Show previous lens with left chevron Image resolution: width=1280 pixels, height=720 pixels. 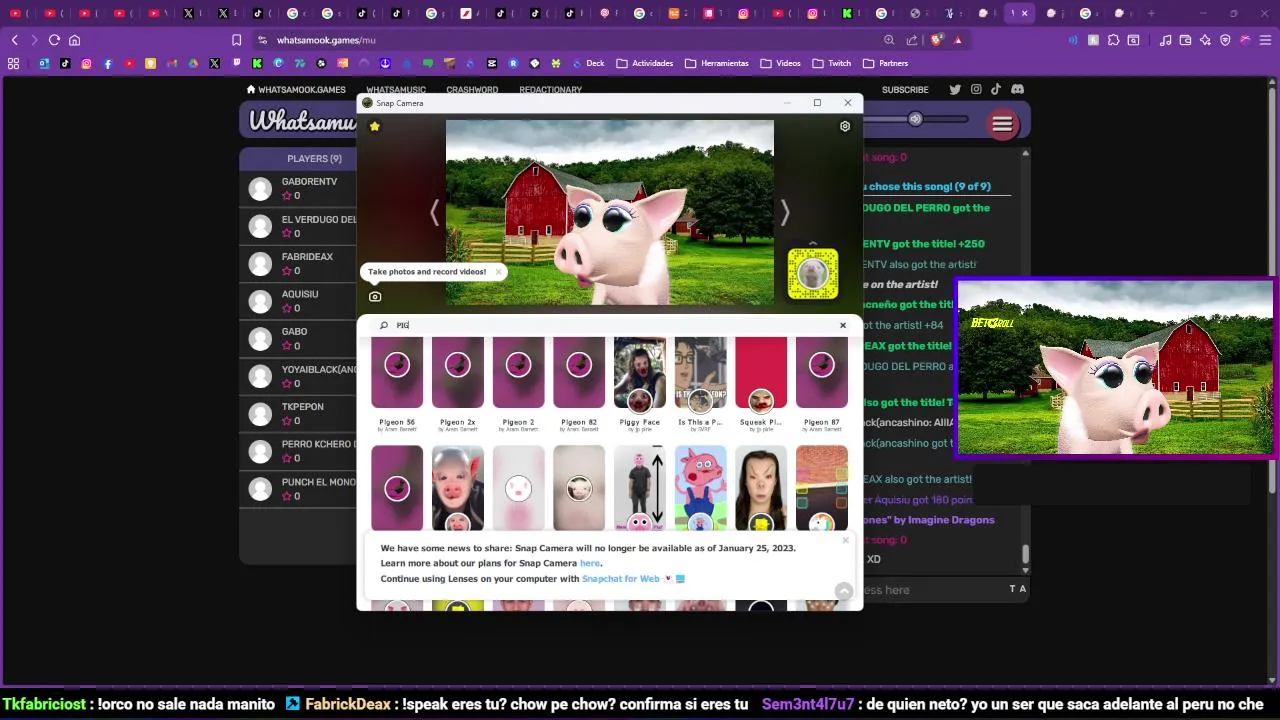coord(434,212)
